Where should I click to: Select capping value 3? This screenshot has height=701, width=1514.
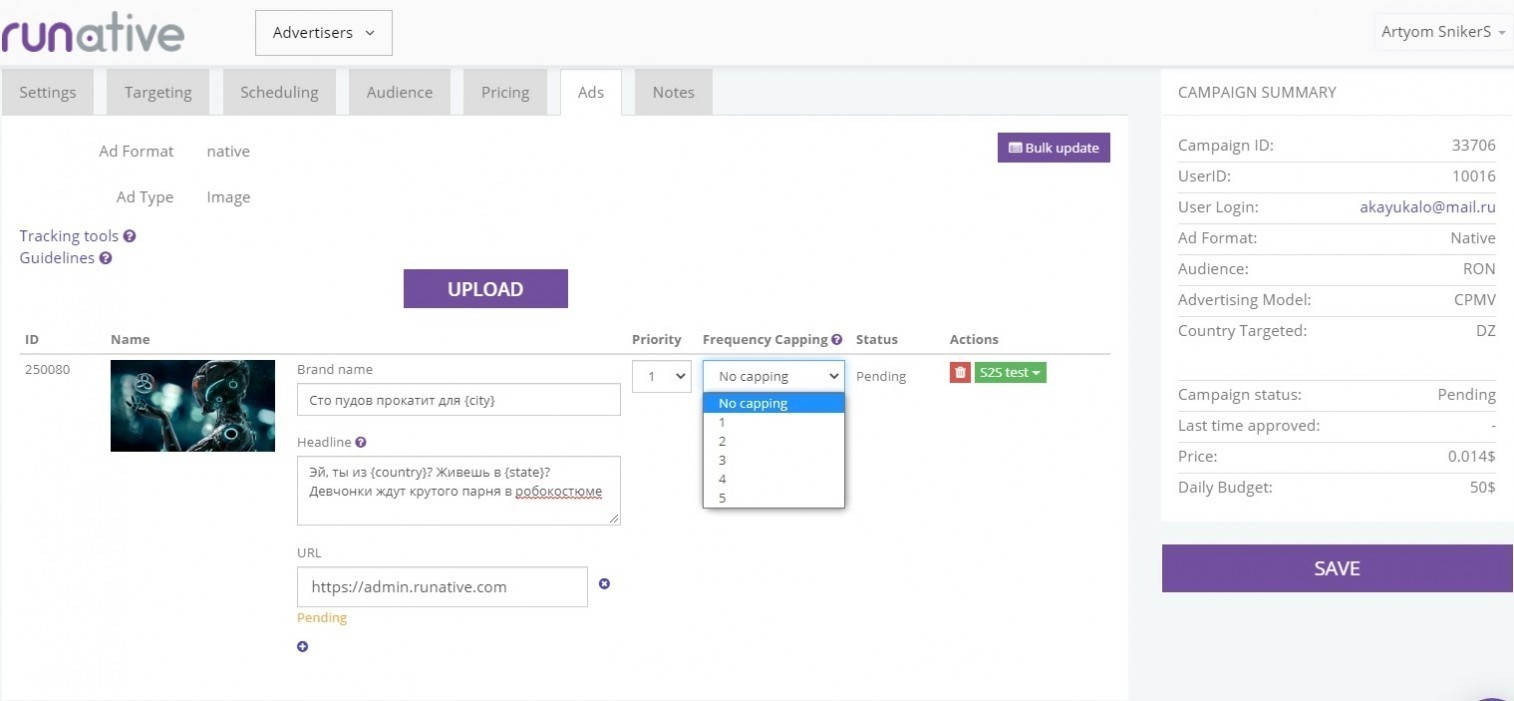774,460
